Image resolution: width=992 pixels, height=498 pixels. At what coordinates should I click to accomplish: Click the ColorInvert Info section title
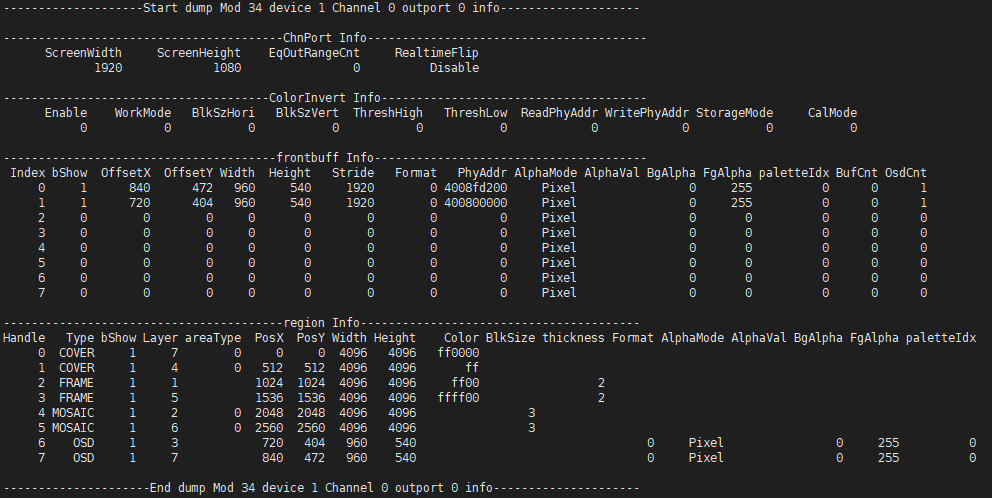[325, 98]
